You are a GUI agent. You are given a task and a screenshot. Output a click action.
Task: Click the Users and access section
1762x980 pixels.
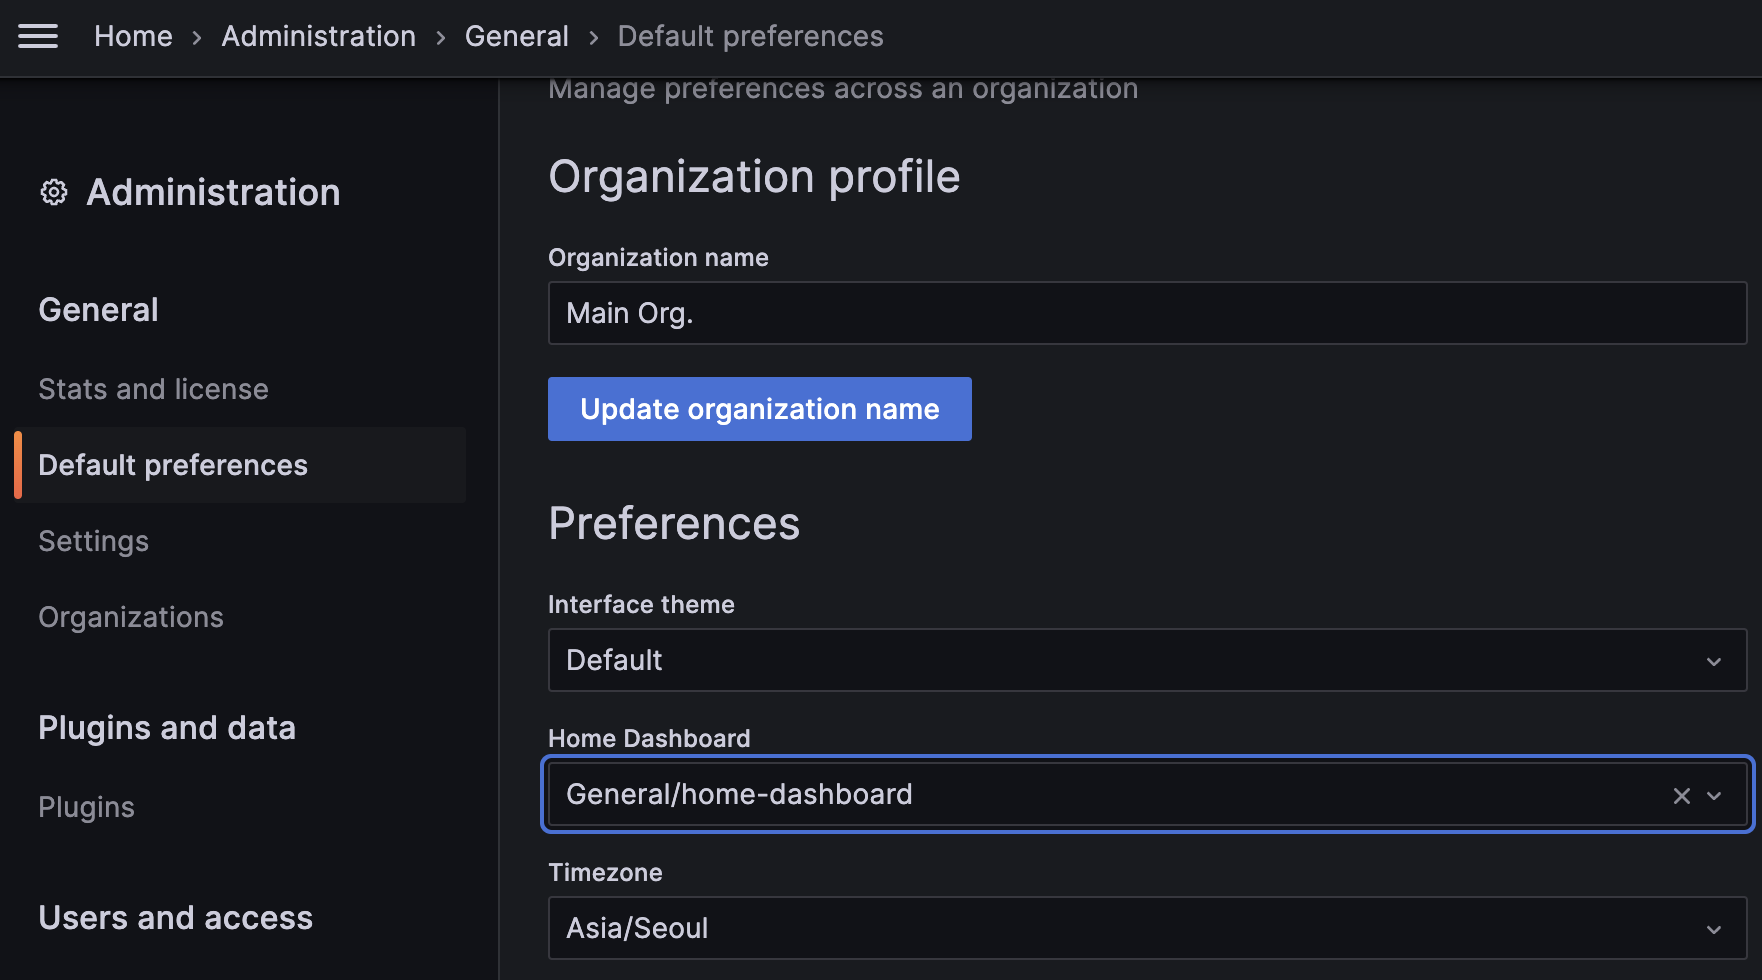(x=175, y=918)
